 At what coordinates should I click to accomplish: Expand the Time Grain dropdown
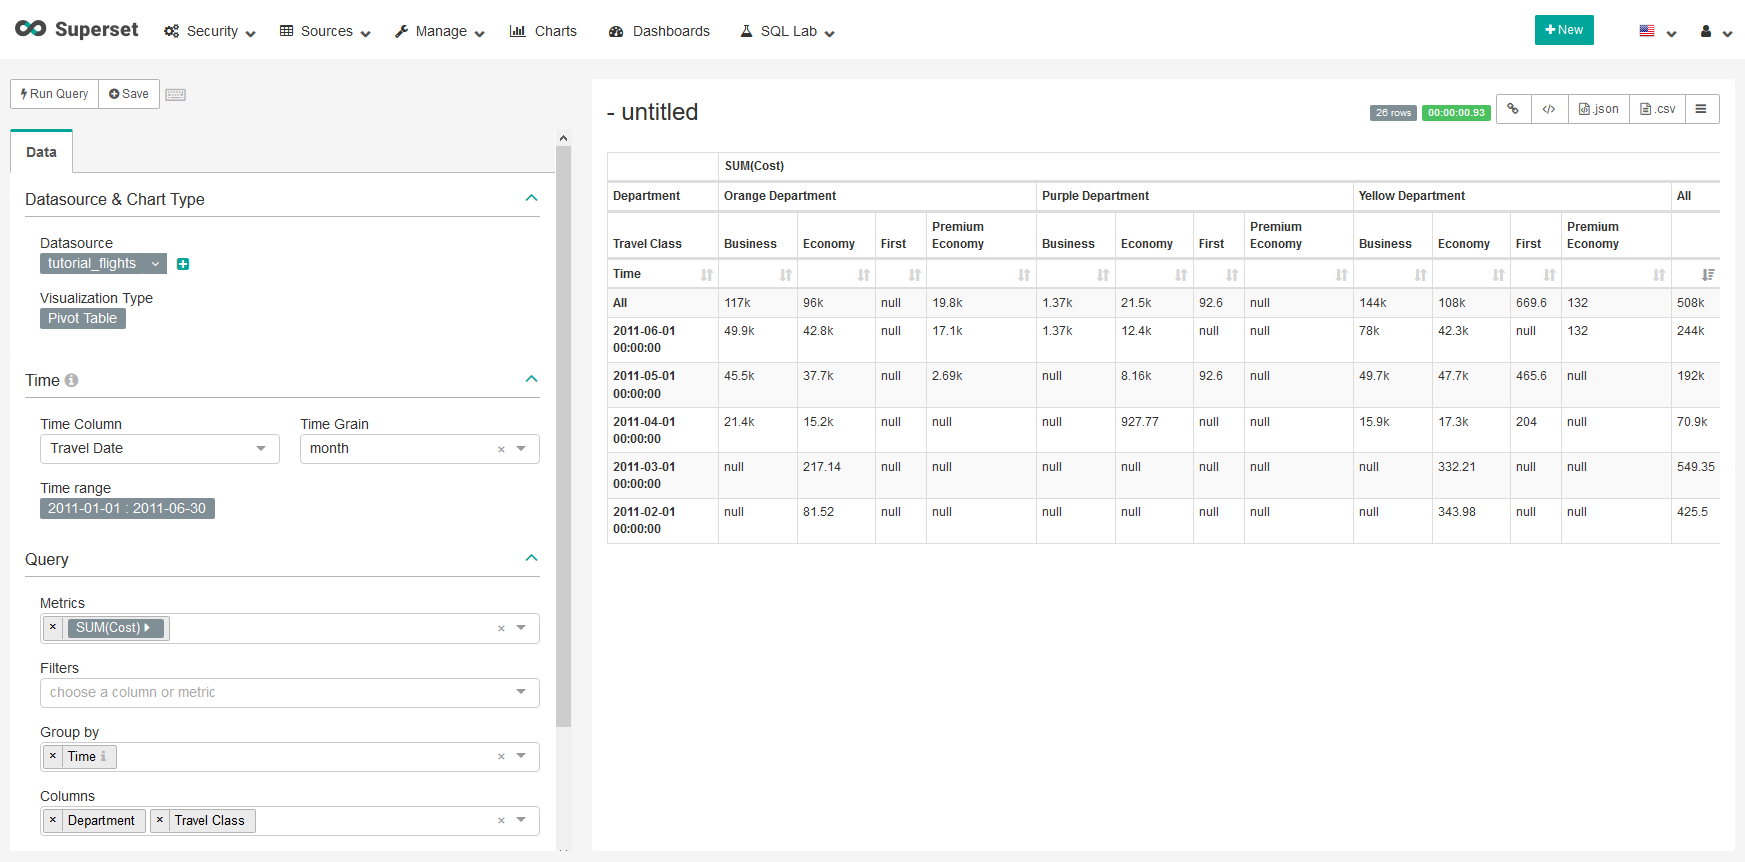point(521,449)
